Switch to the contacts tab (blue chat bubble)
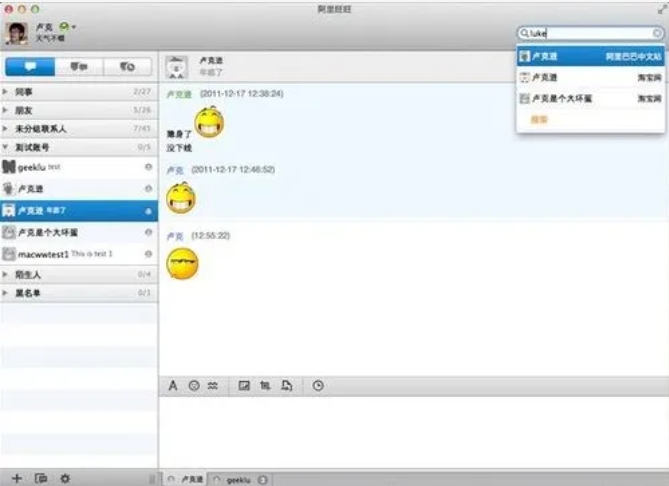 [30, 67]
